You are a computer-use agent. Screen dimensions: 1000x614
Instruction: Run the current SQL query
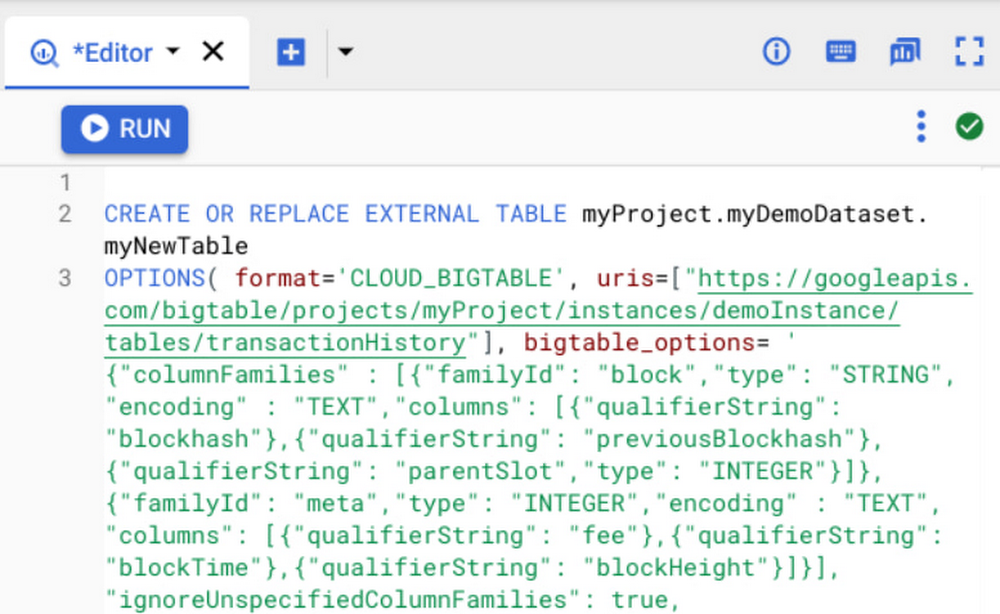124,128
